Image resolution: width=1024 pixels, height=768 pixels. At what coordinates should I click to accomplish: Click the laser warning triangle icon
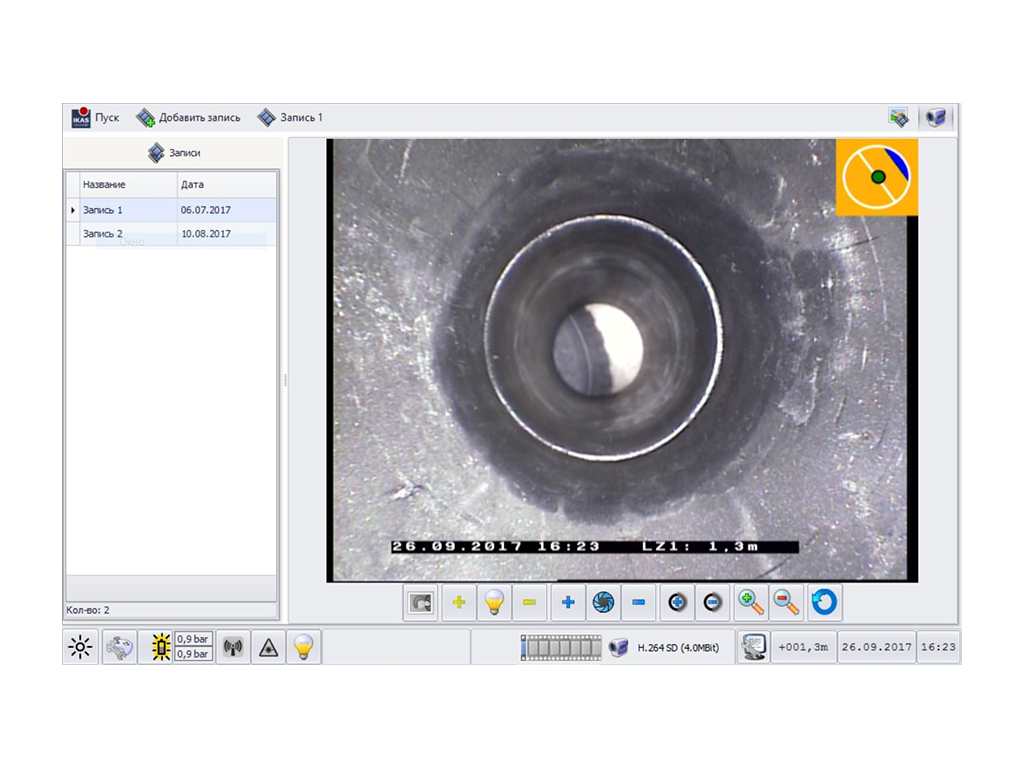click(x=268, y=648)
